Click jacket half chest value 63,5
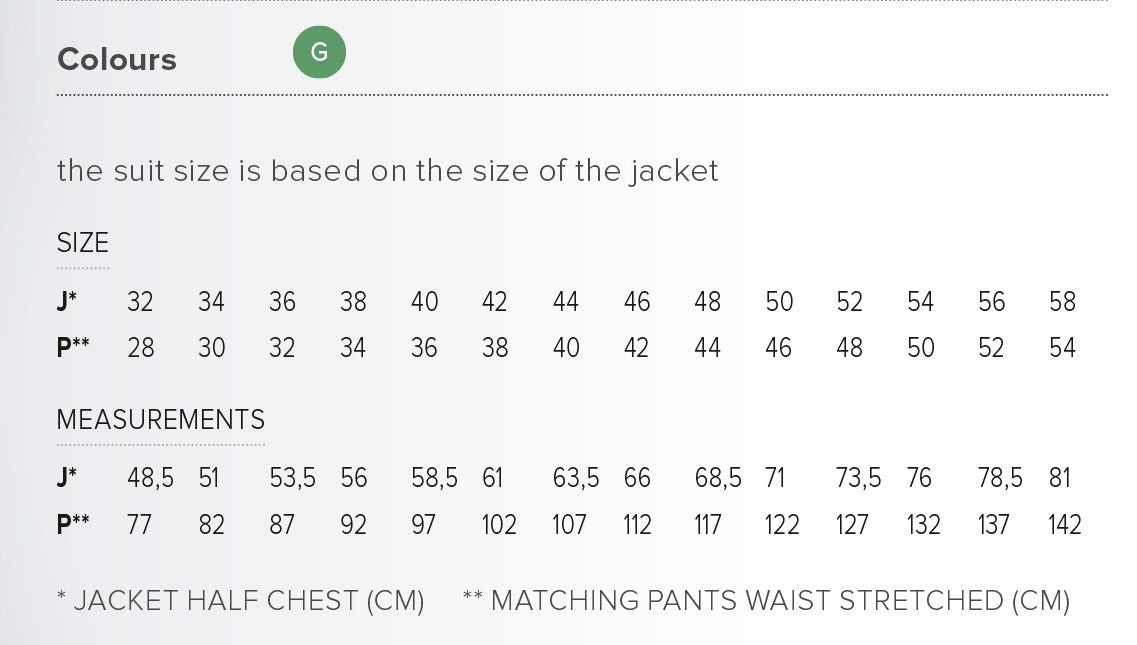 click(575, 479)
